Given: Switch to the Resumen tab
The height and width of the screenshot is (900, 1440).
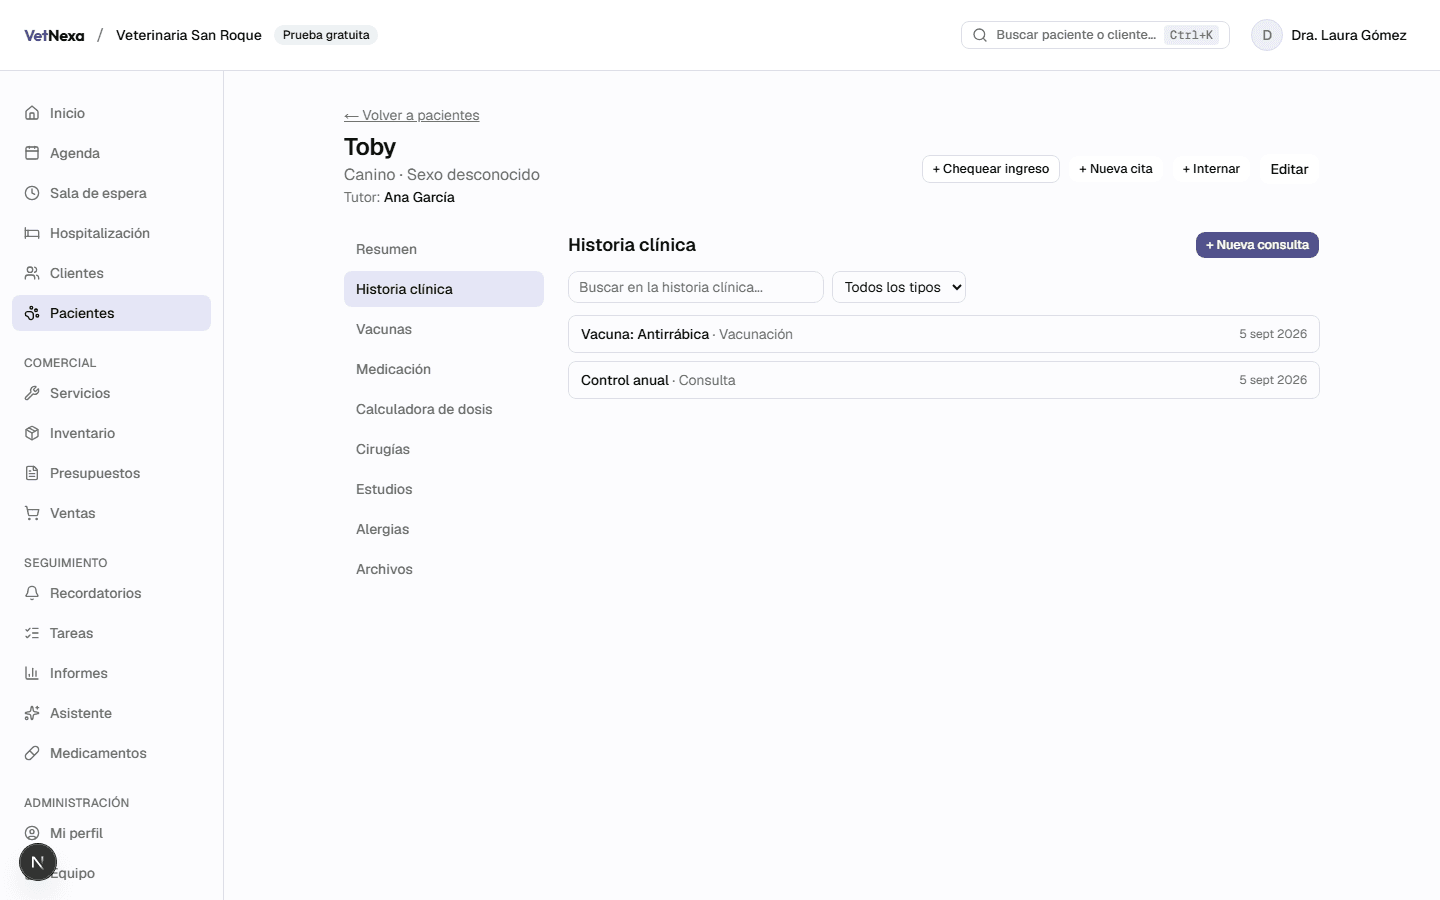Looking at the screenshot, I should click(444, 249).
